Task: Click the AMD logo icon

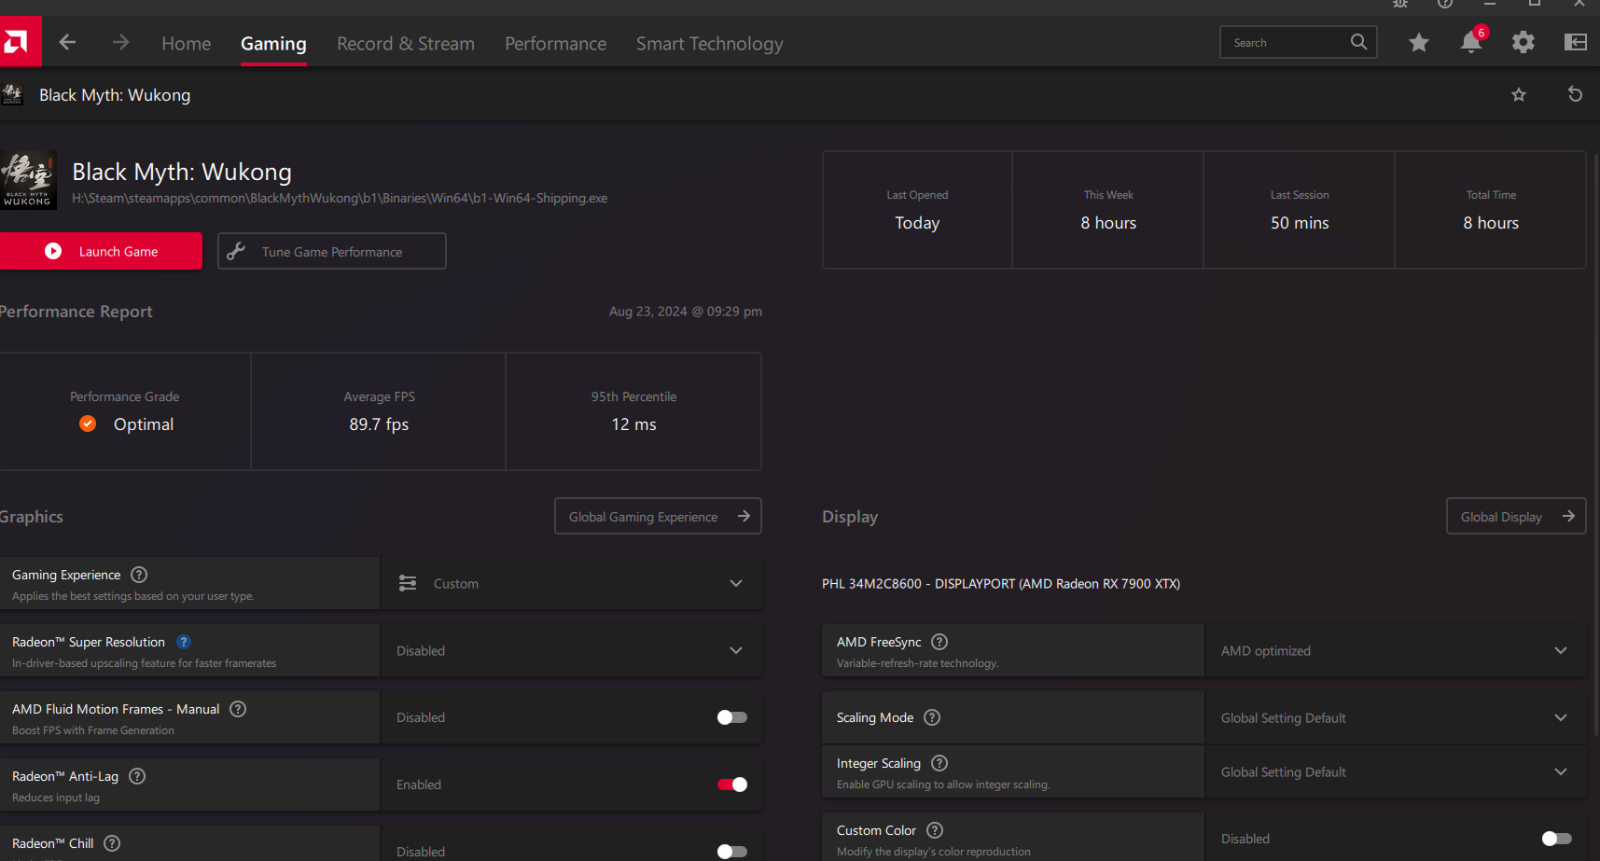Action: click(x=18, y=42)
